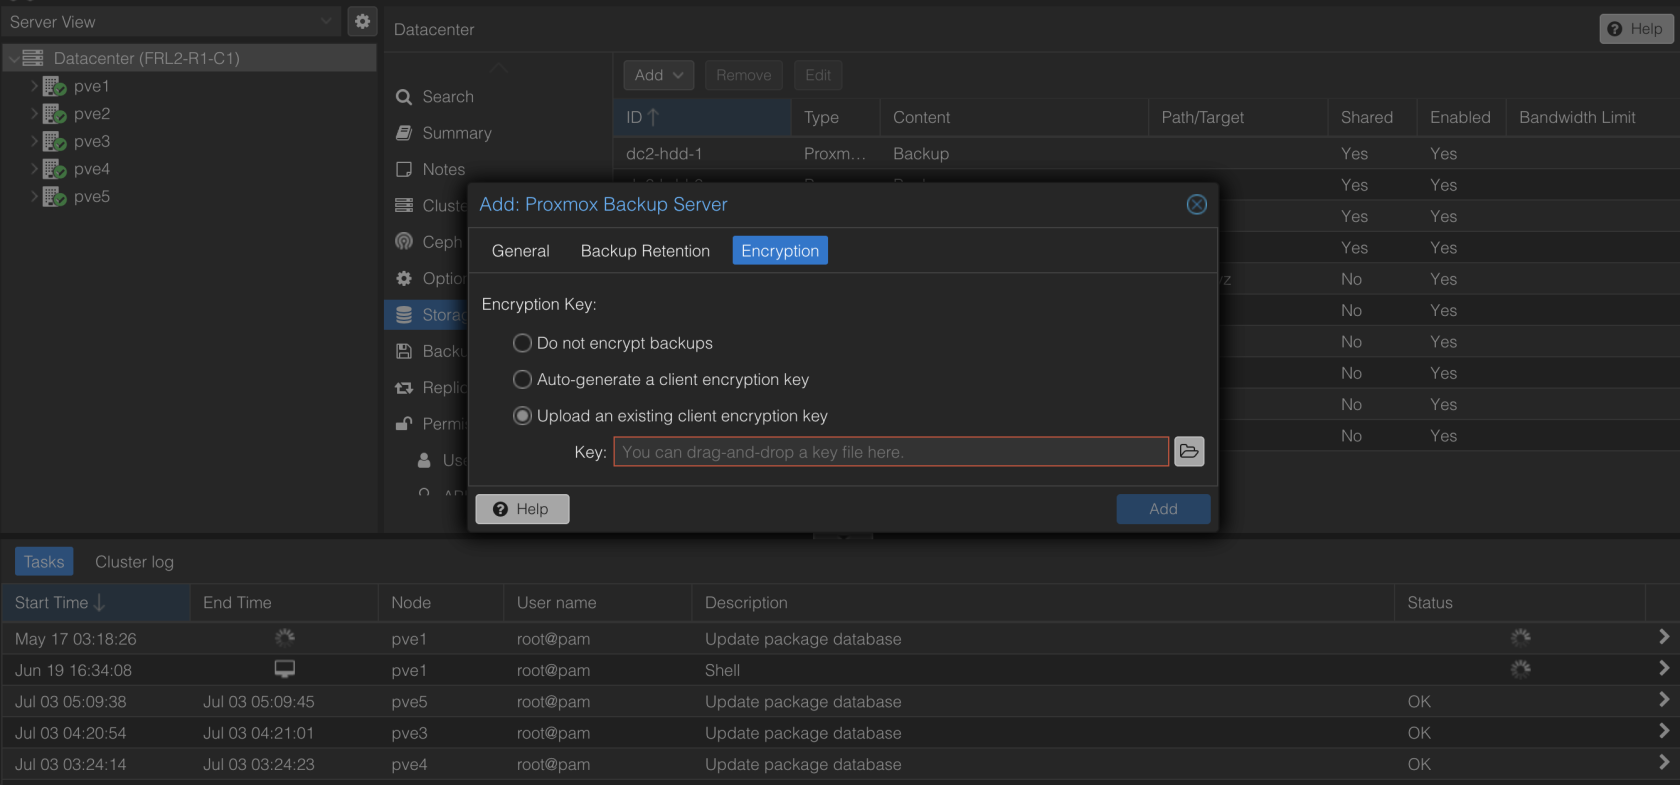Click the pve1 node icon in tree

(54, 87)
